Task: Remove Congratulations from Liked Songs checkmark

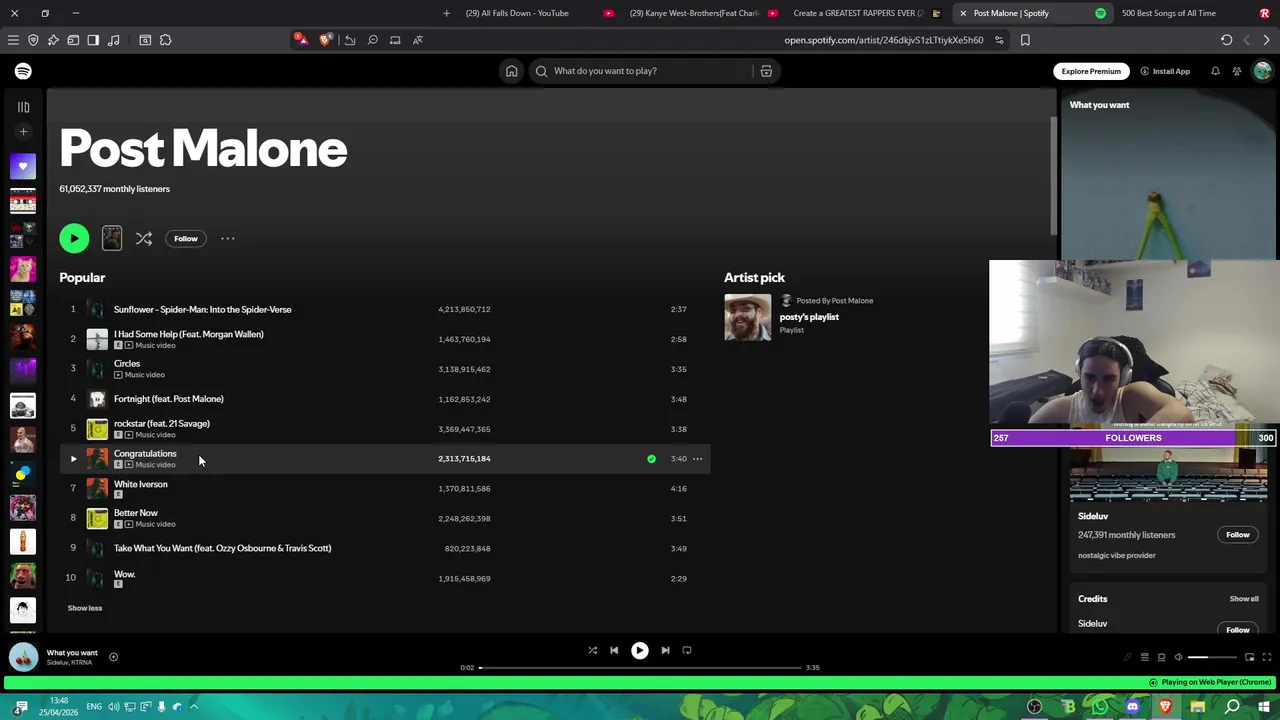Action: pos(651,459)
